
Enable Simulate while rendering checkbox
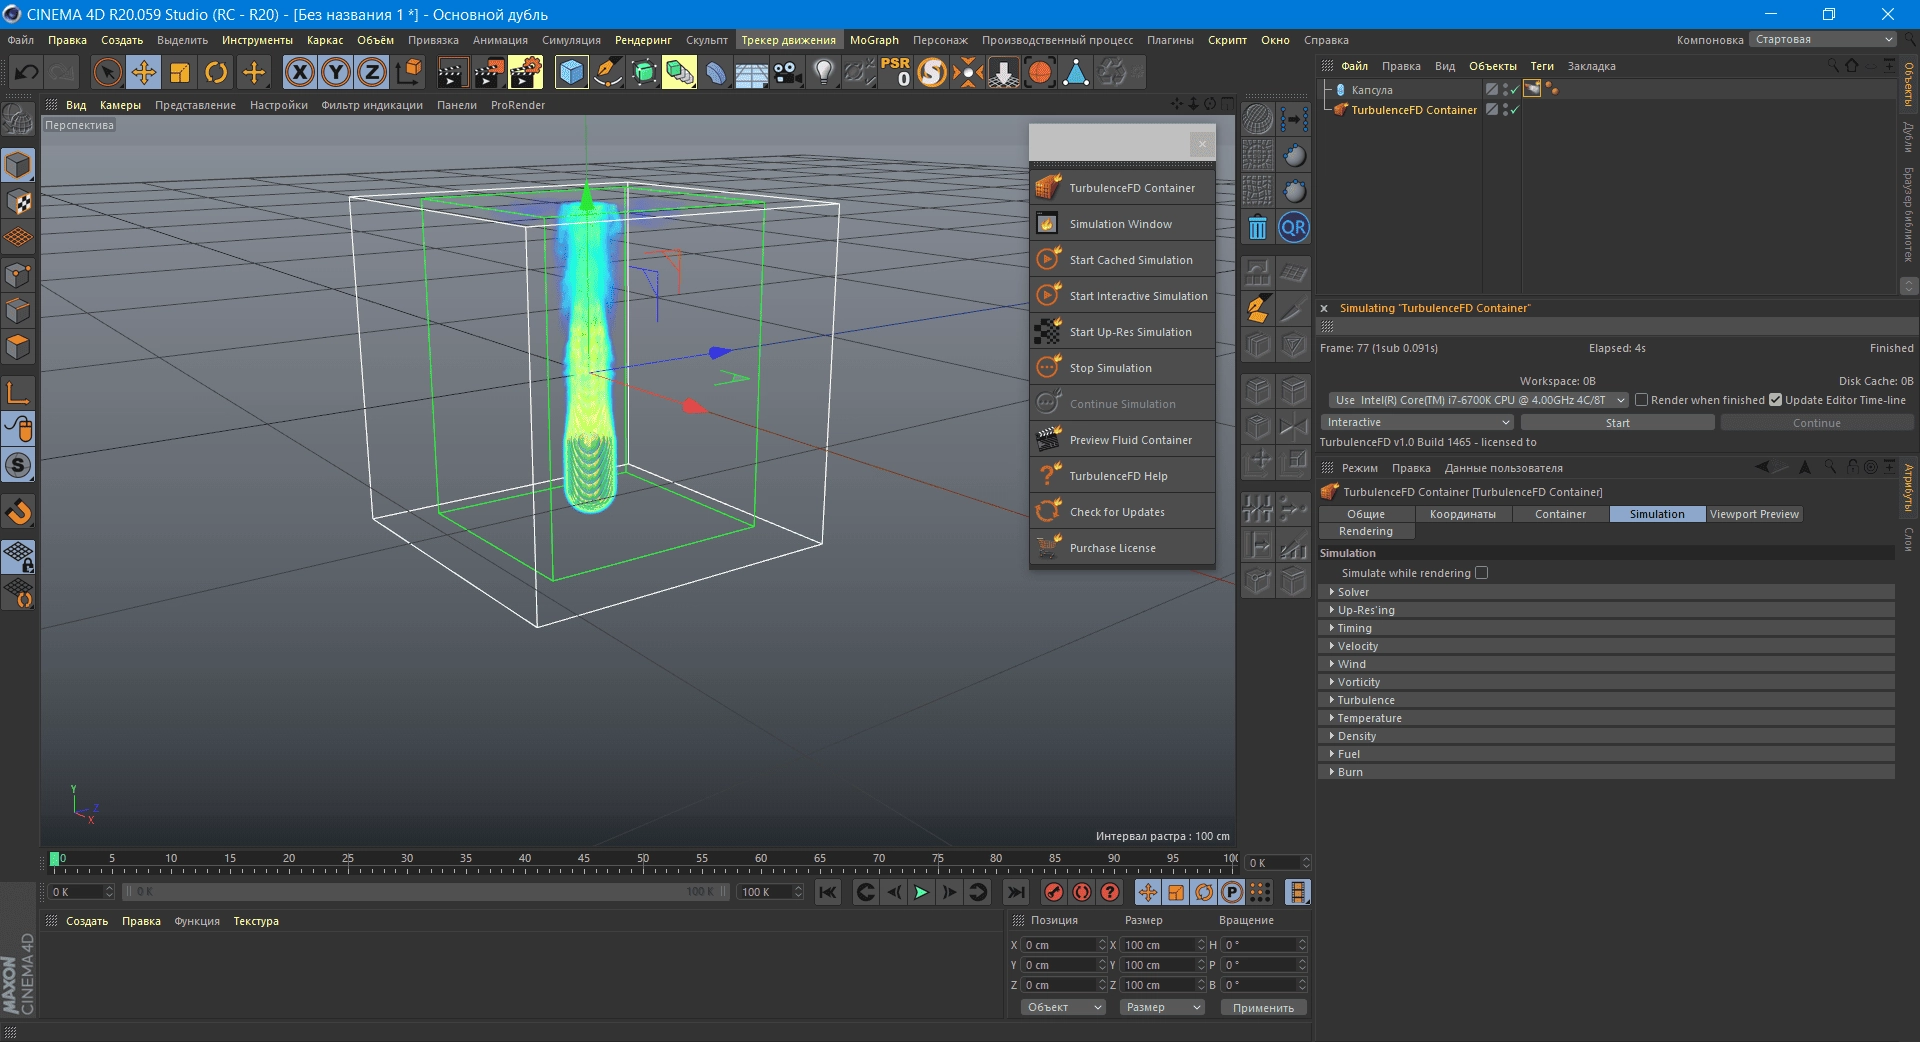(1482, 573)
